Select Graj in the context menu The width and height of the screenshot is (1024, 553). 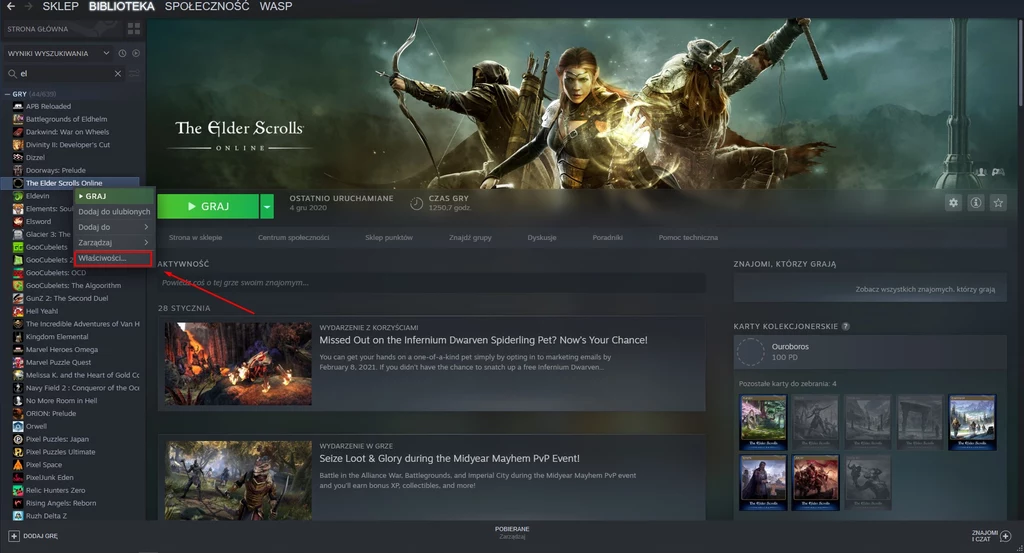pyautogui.click(x=114, y=196)
